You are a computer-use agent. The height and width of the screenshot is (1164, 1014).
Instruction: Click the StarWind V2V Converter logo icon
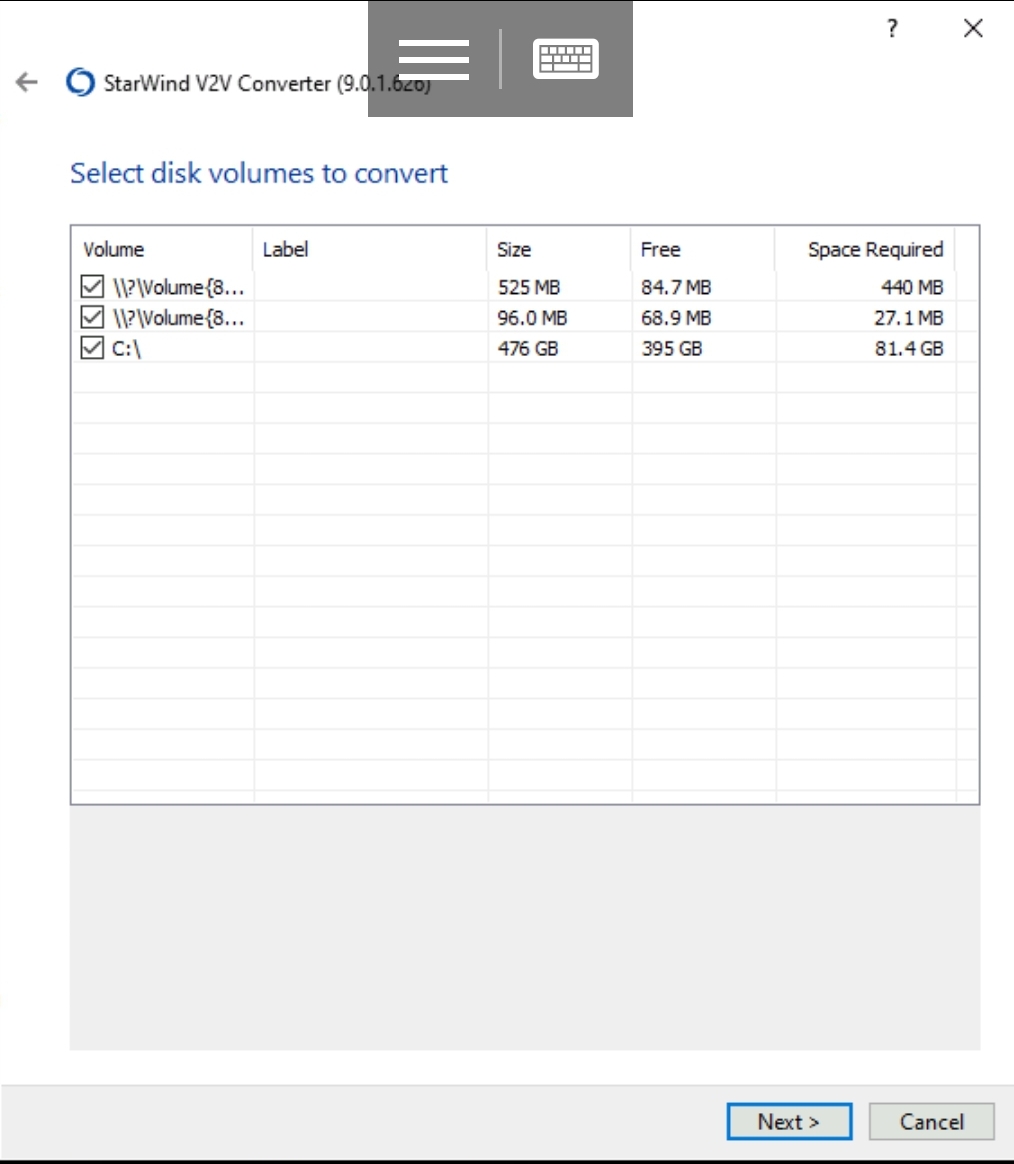click(80, 82)
